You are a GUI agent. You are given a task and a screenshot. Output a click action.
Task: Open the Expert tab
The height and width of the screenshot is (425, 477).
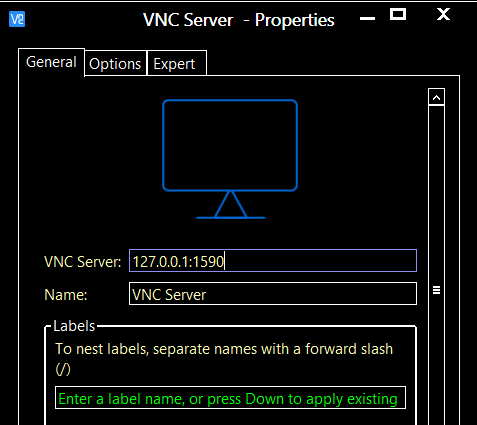[x=177, y=64]
